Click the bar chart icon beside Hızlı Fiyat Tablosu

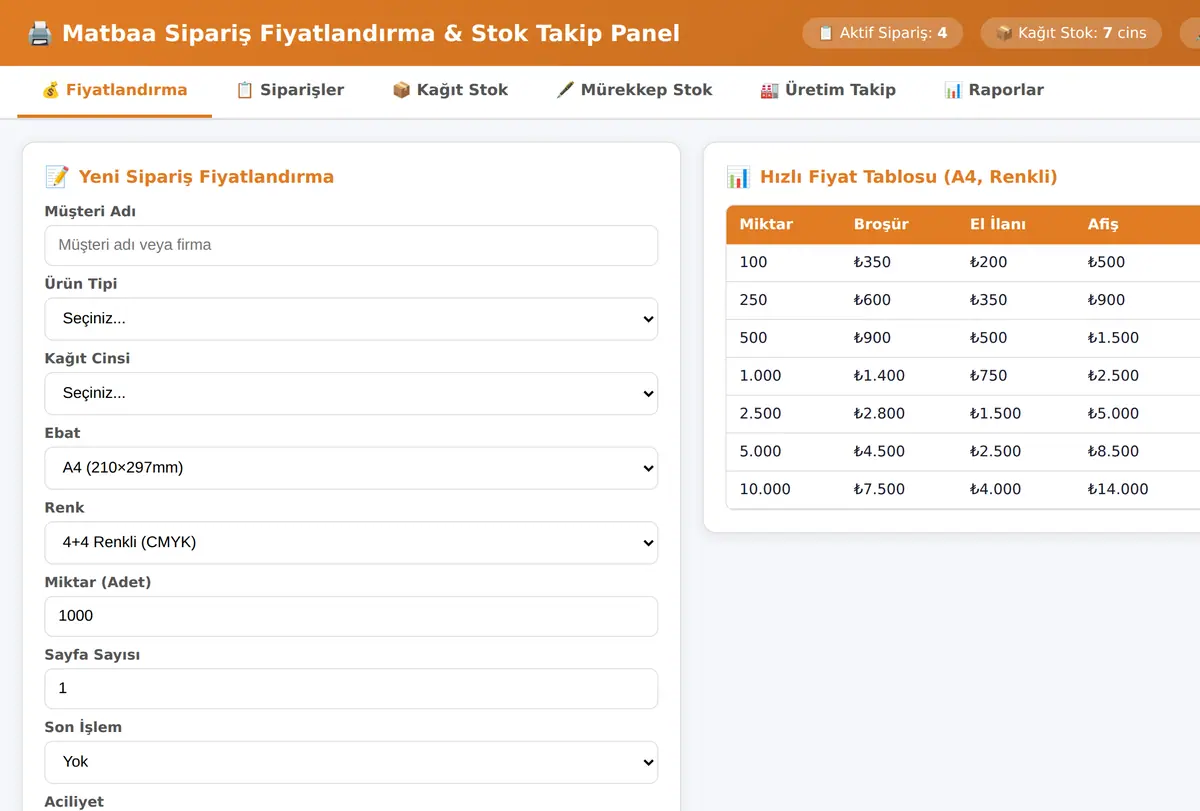(x=738, y=177)
